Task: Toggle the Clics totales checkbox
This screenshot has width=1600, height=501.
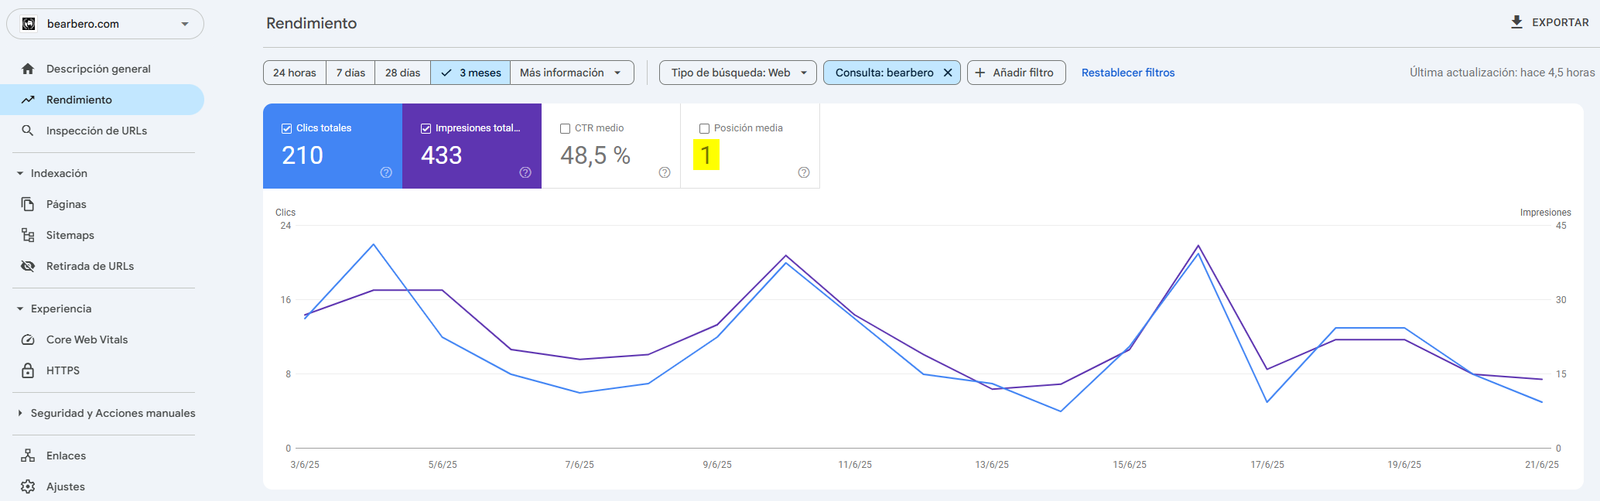Action: click(287, 128)
